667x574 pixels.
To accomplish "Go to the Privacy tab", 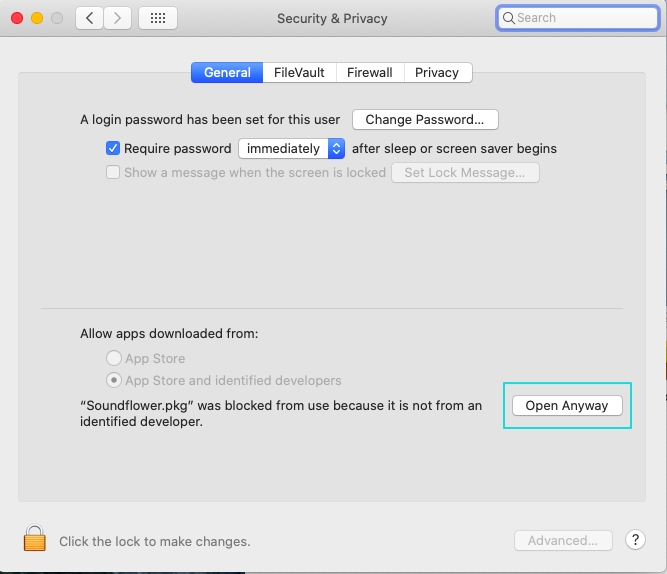I will 437,72.
